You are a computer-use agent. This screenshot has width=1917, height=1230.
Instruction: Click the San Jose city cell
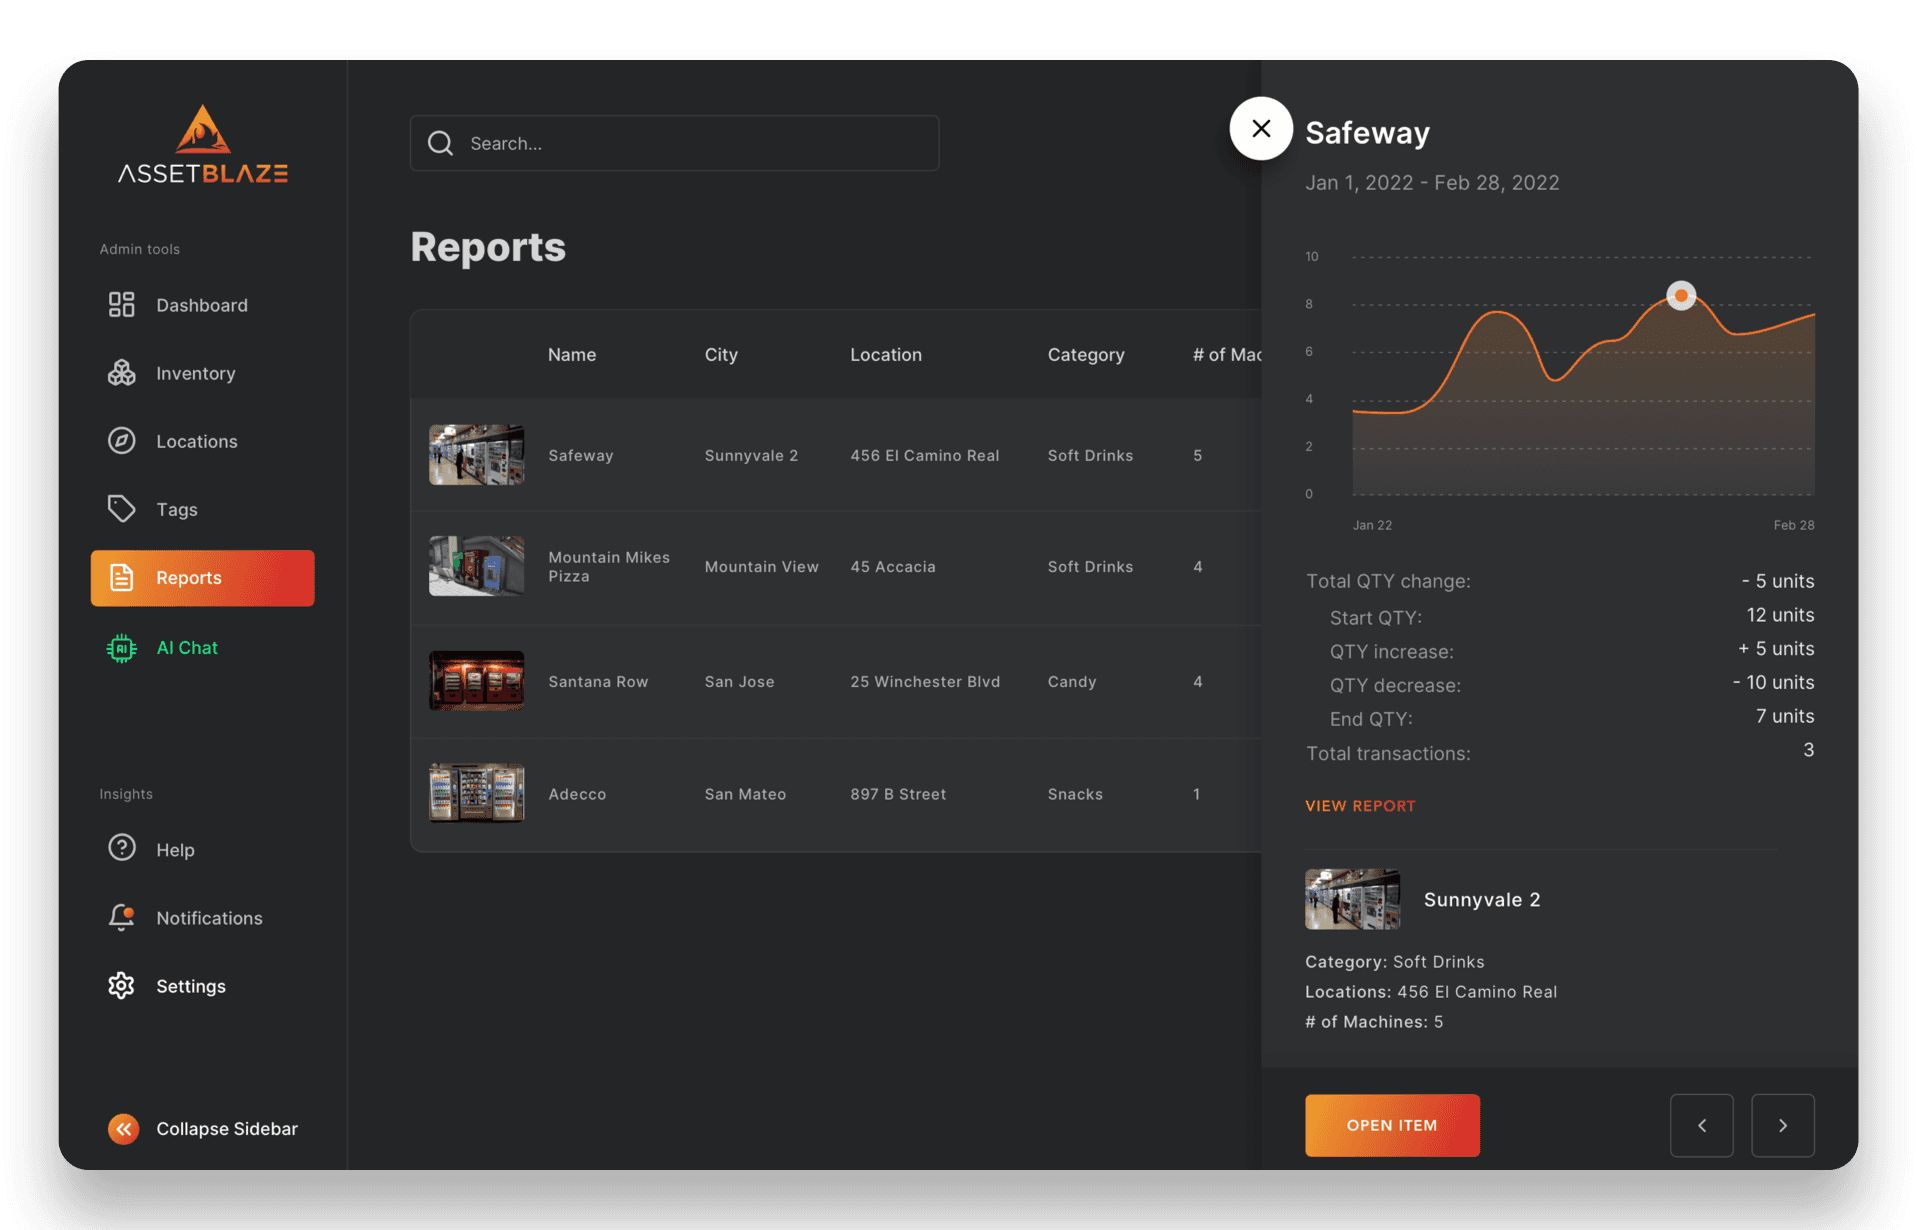point(739,681)
